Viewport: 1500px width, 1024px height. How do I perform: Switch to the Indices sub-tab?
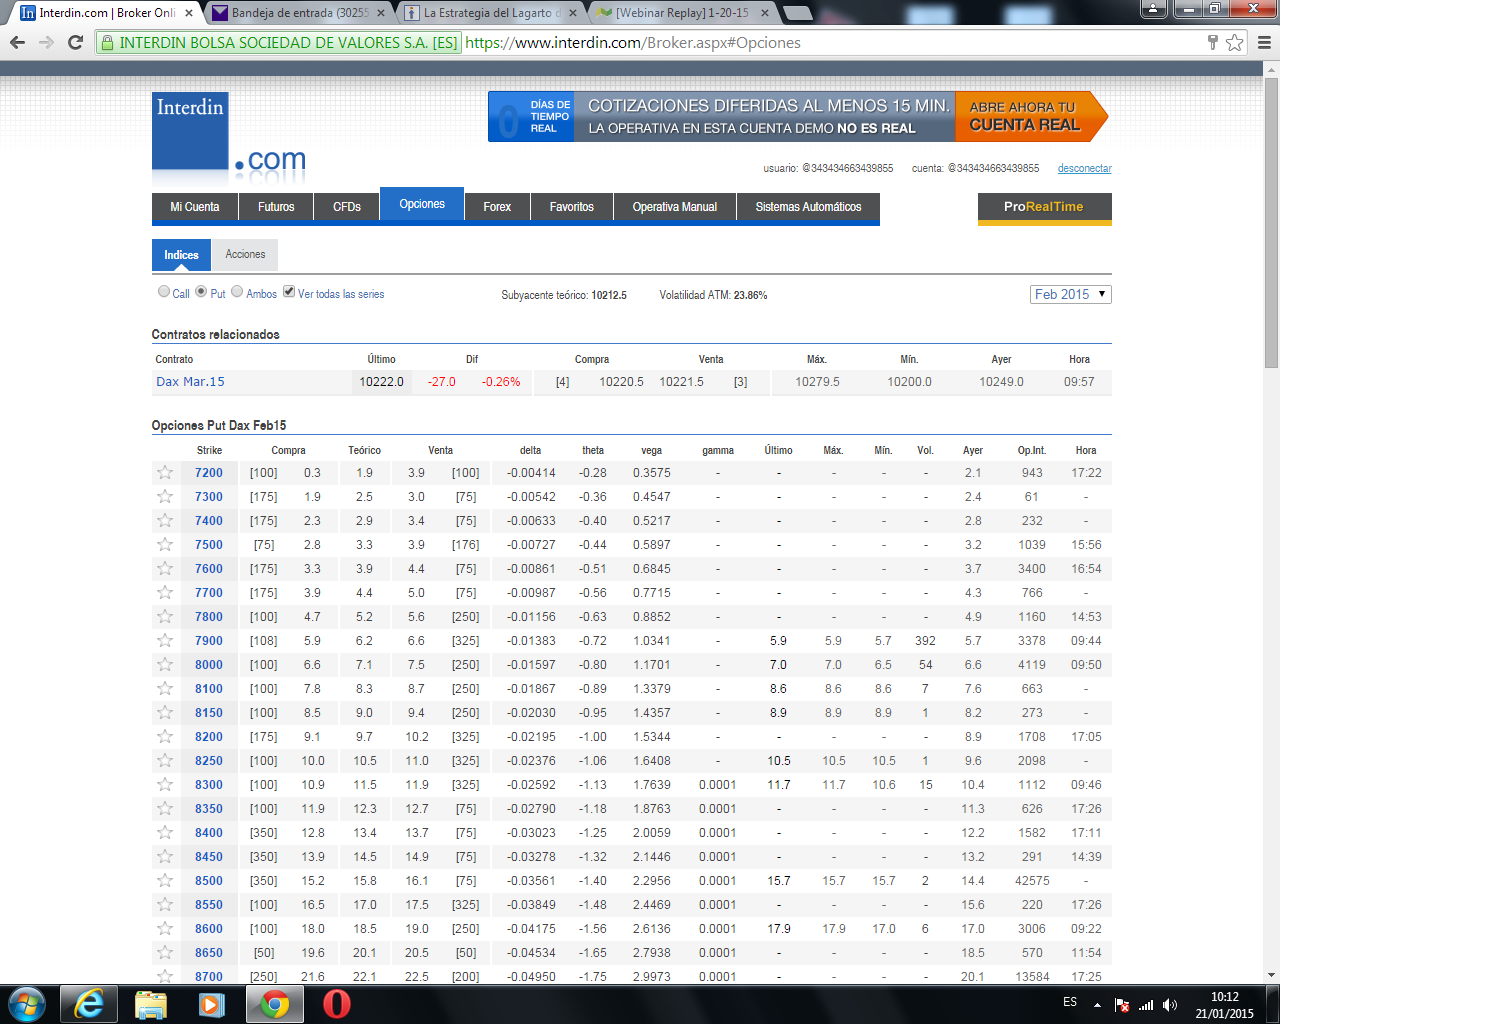coord(181,255)
